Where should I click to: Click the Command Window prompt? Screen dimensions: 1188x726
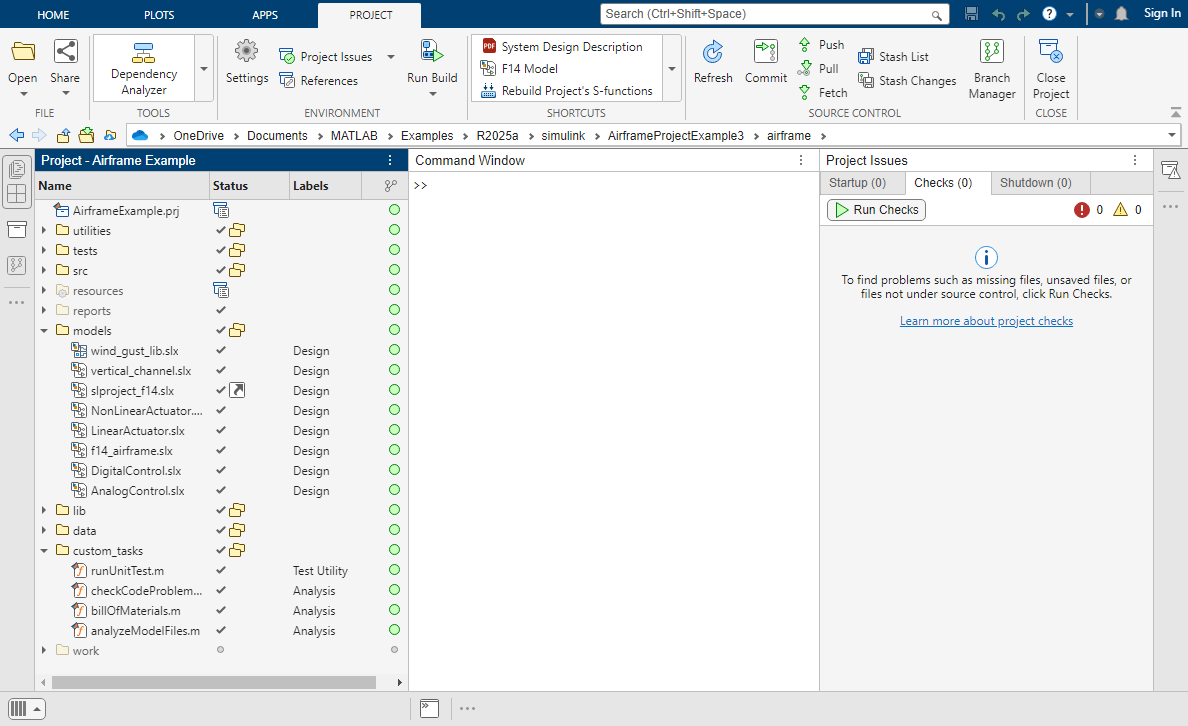420,186
